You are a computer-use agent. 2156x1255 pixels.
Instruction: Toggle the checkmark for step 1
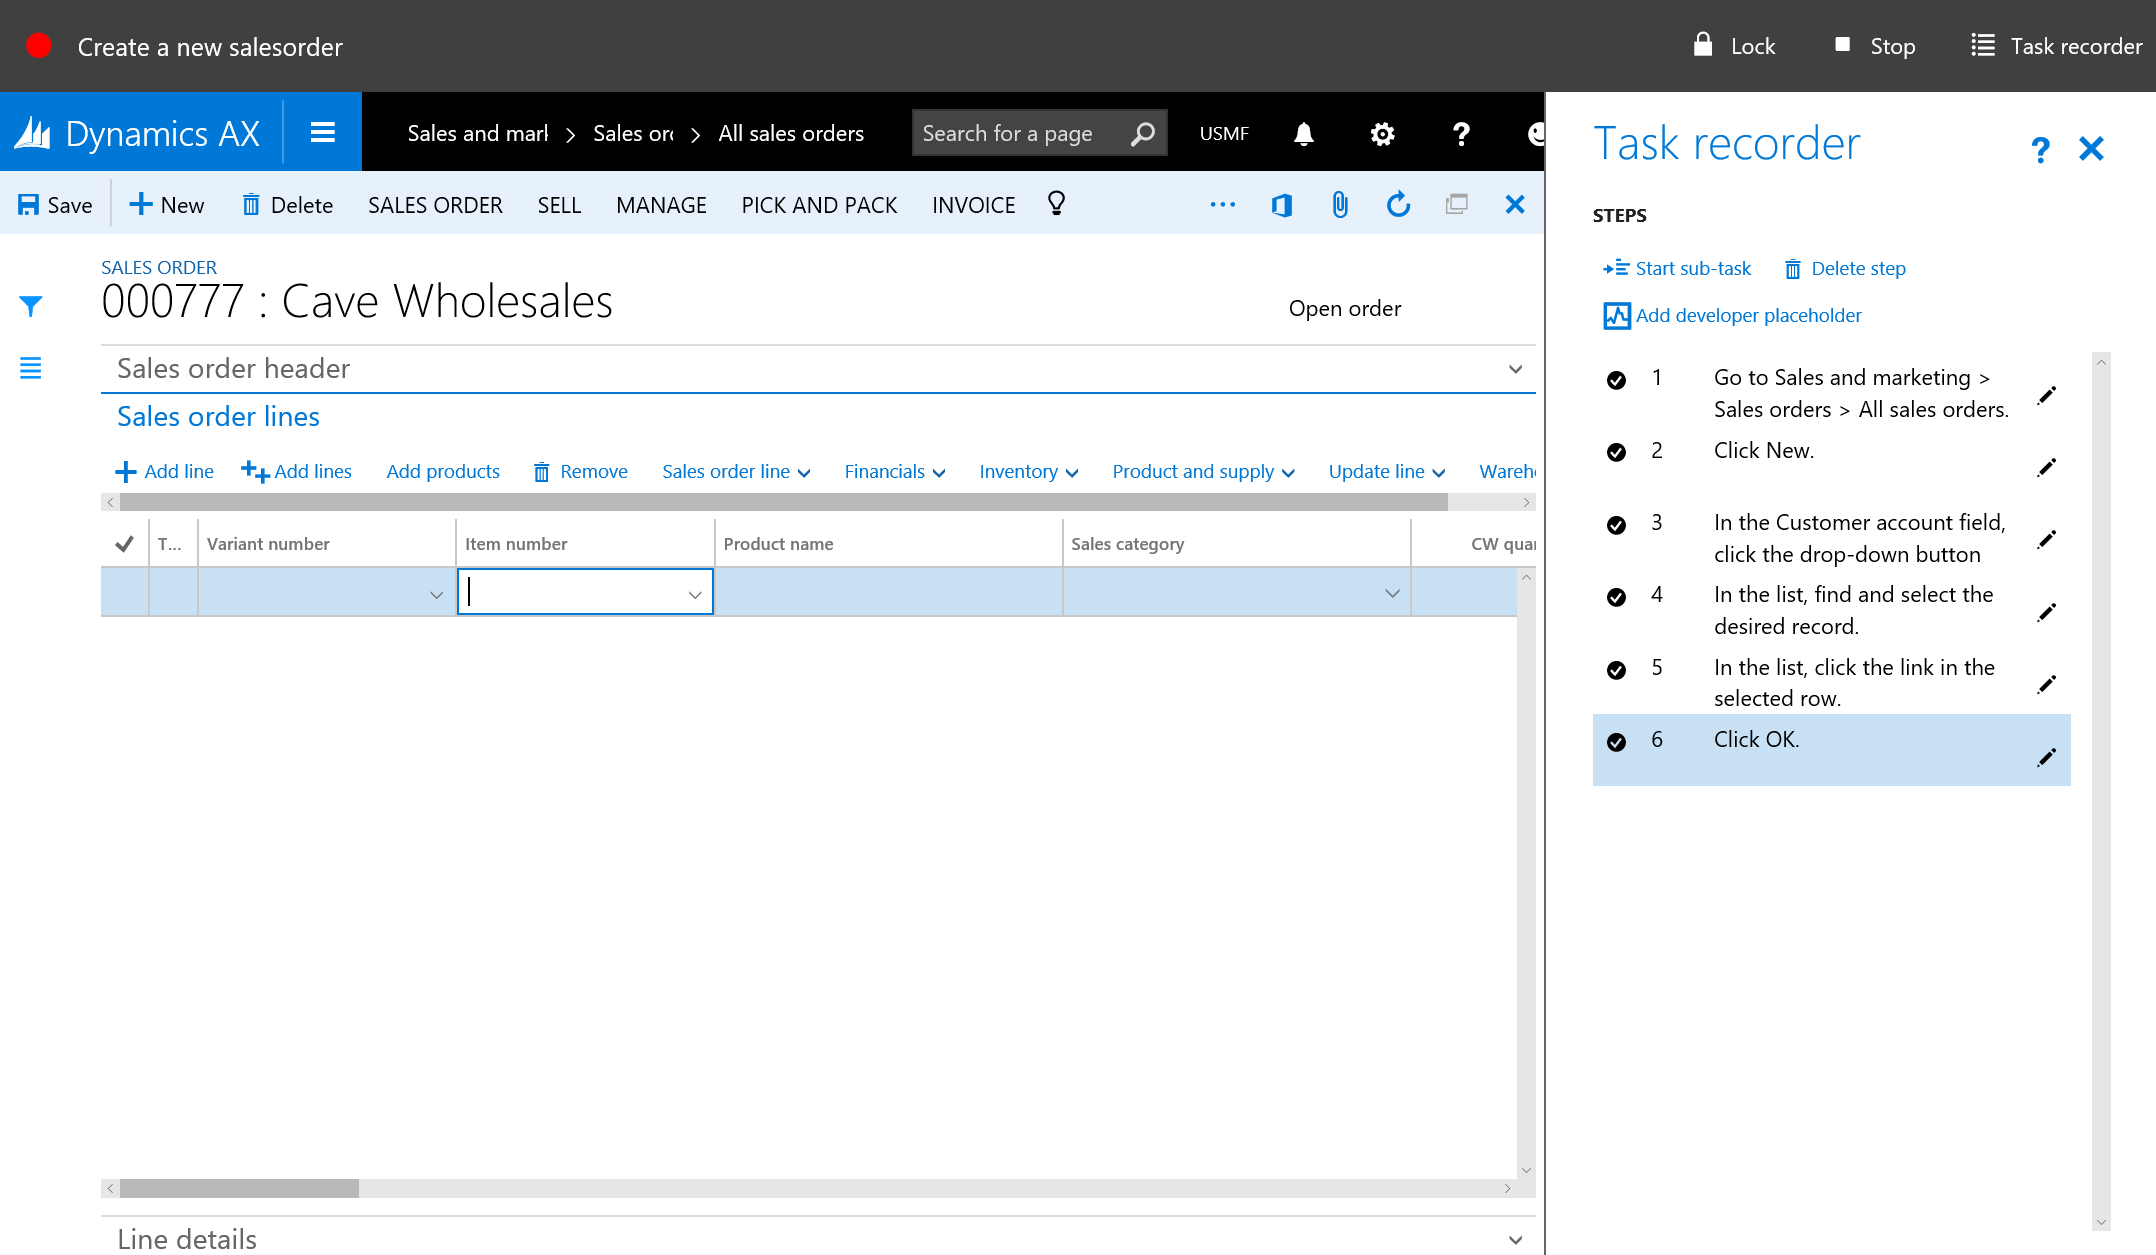pyautogui.click(x=1616, y=380)
